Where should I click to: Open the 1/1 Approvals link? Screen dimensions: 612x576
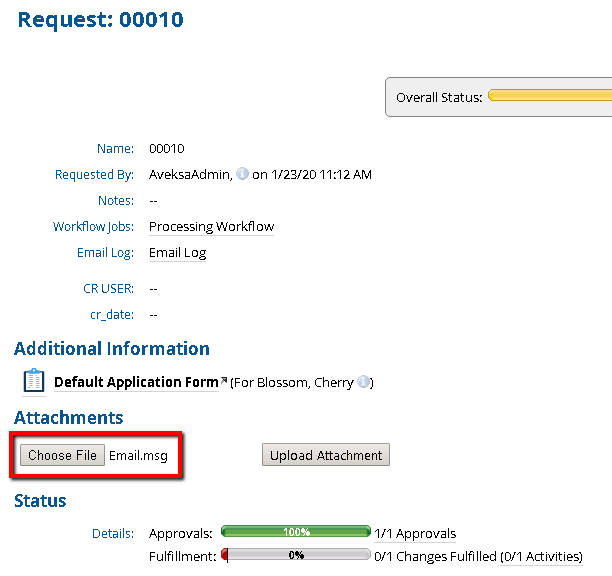tap(415, 534)
